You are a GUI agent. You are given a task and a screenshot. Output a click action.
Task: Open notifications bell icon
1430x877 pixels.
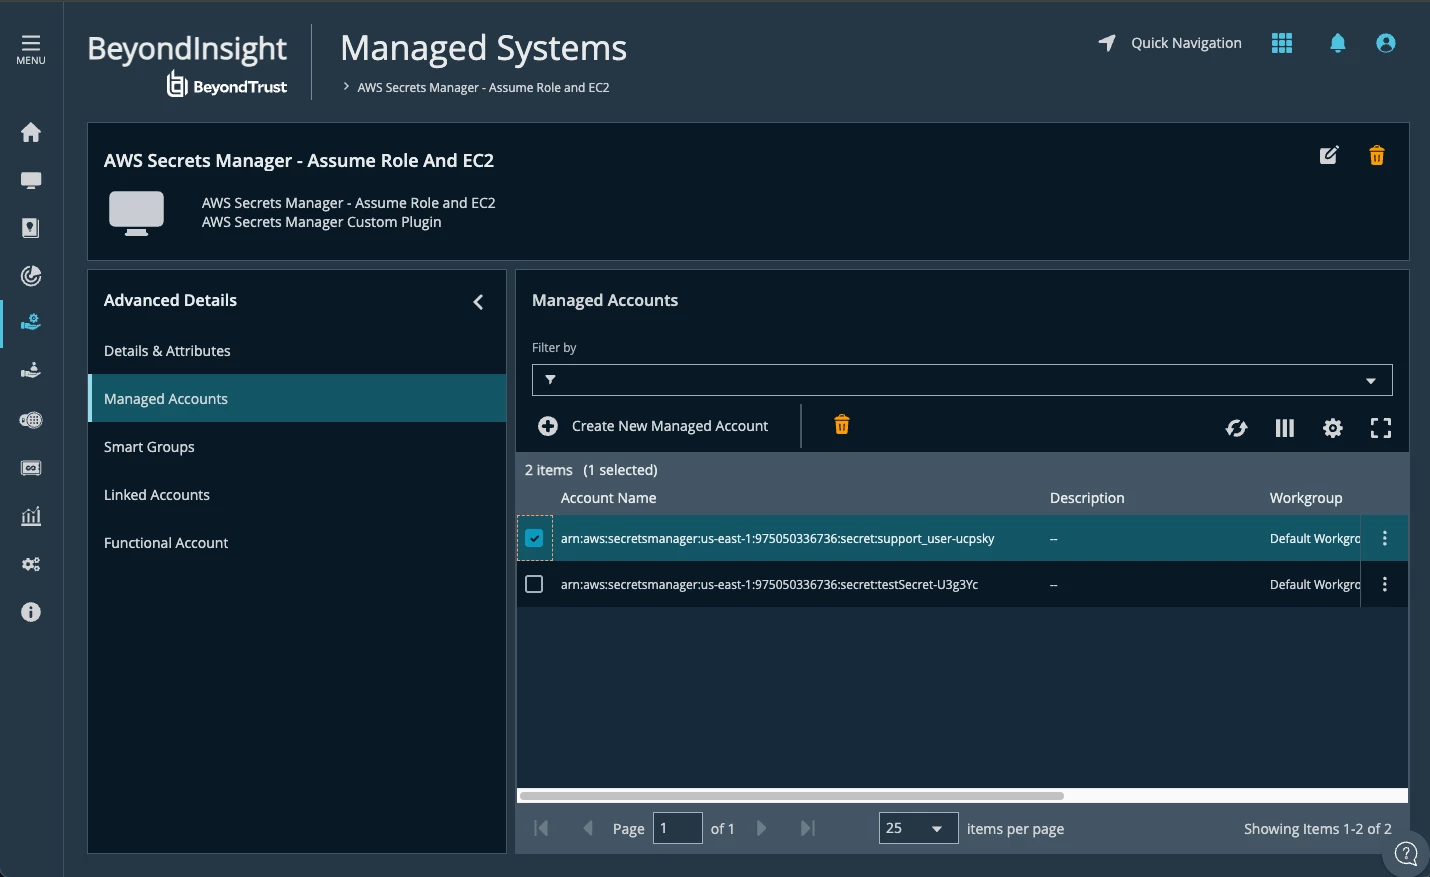(1338, 43)
